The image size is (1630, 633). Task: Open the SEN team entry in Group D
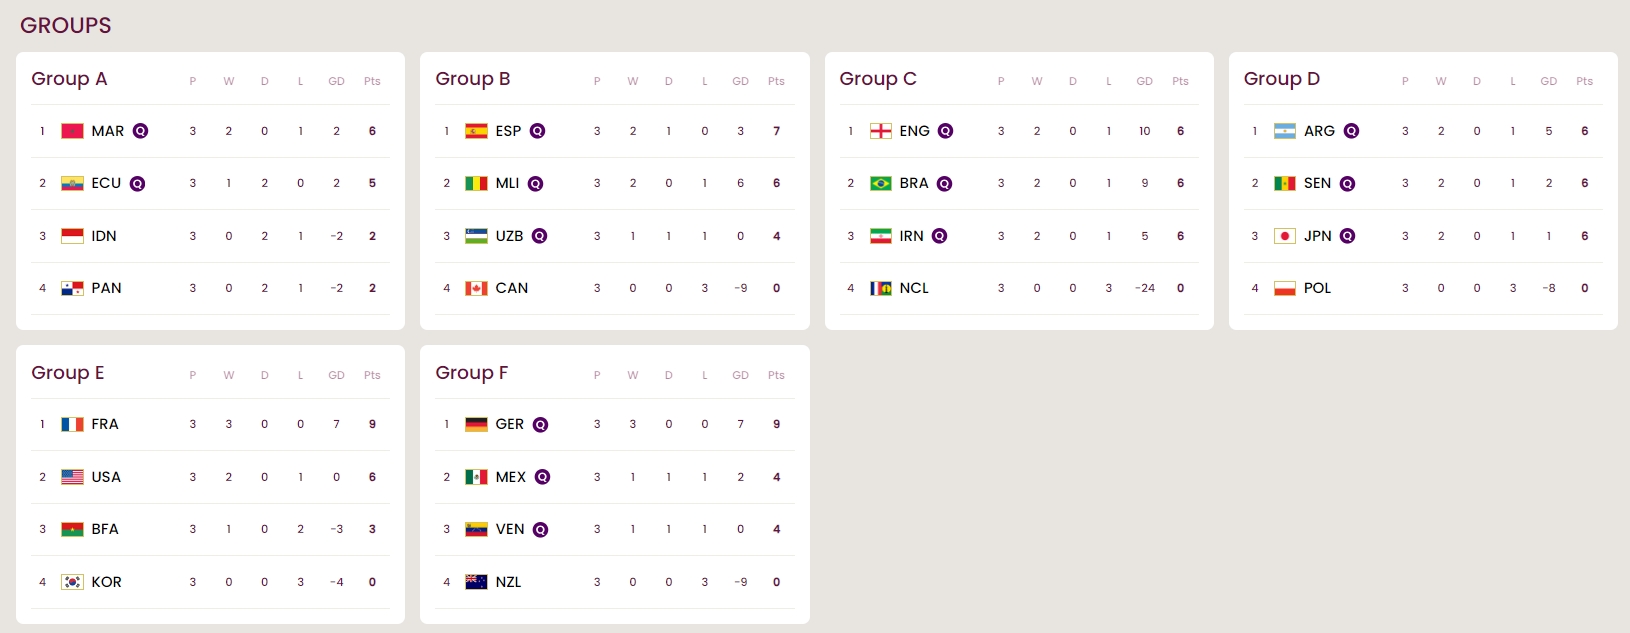(1317, 183)
